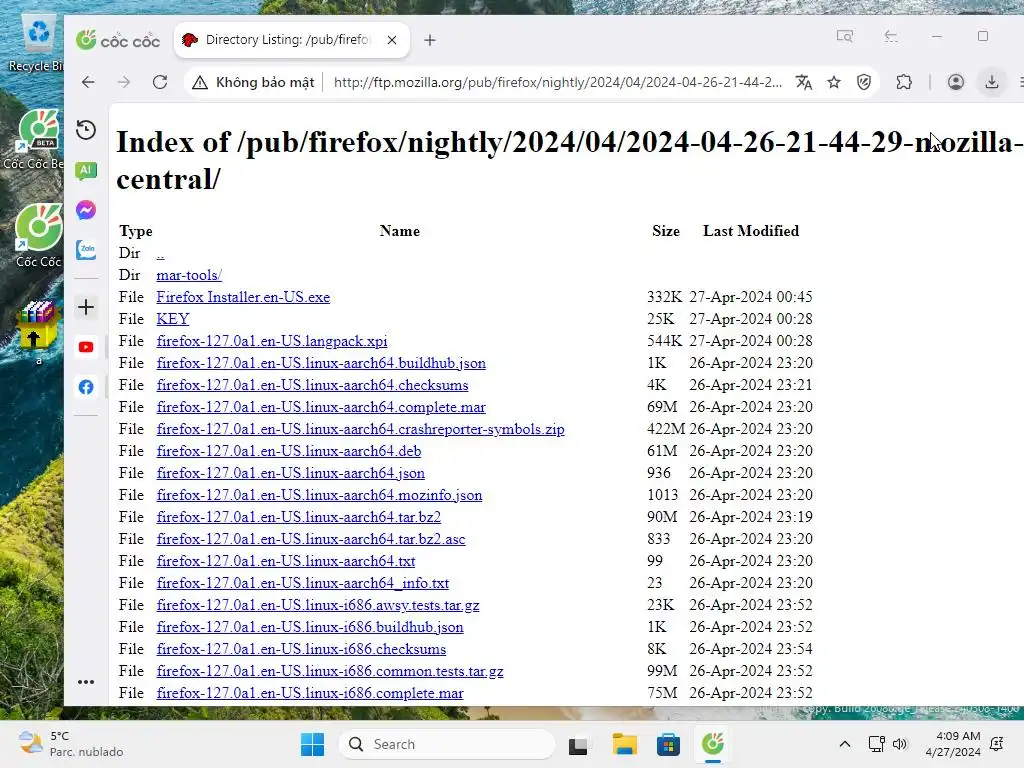
Task: Open Zalo in the sidebar
Action: tap(86, 249)
